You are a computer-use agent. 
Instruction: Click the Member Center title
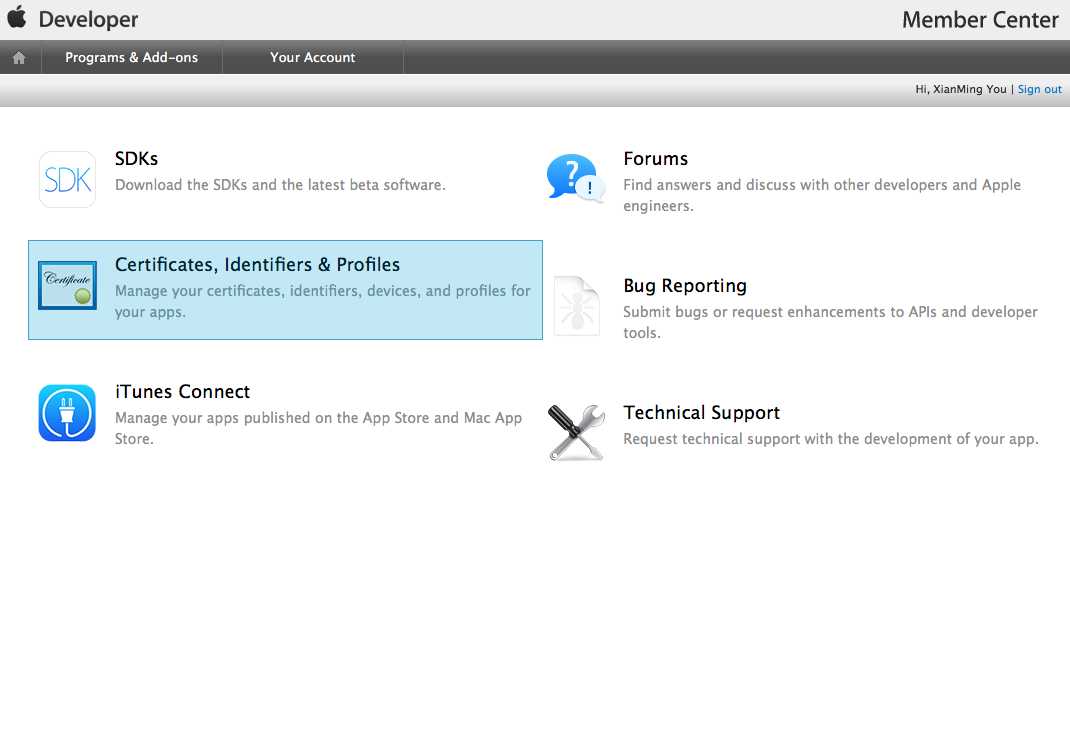(x=981, y=20)
